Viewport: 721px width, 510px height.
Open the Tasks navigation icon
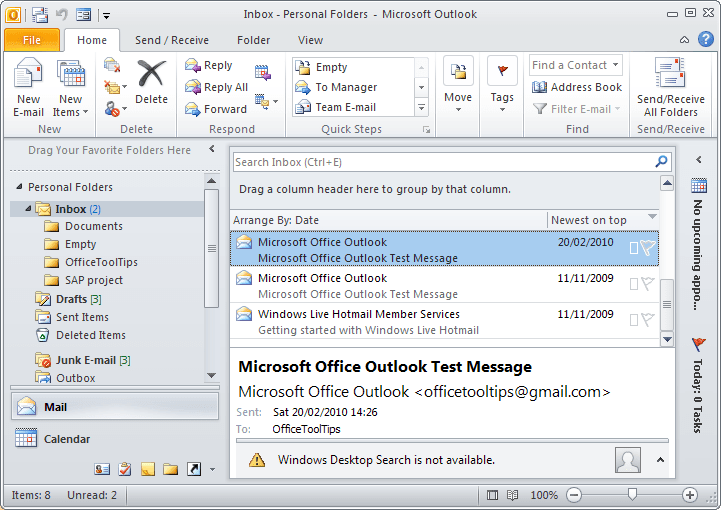(x=125, y=469)
